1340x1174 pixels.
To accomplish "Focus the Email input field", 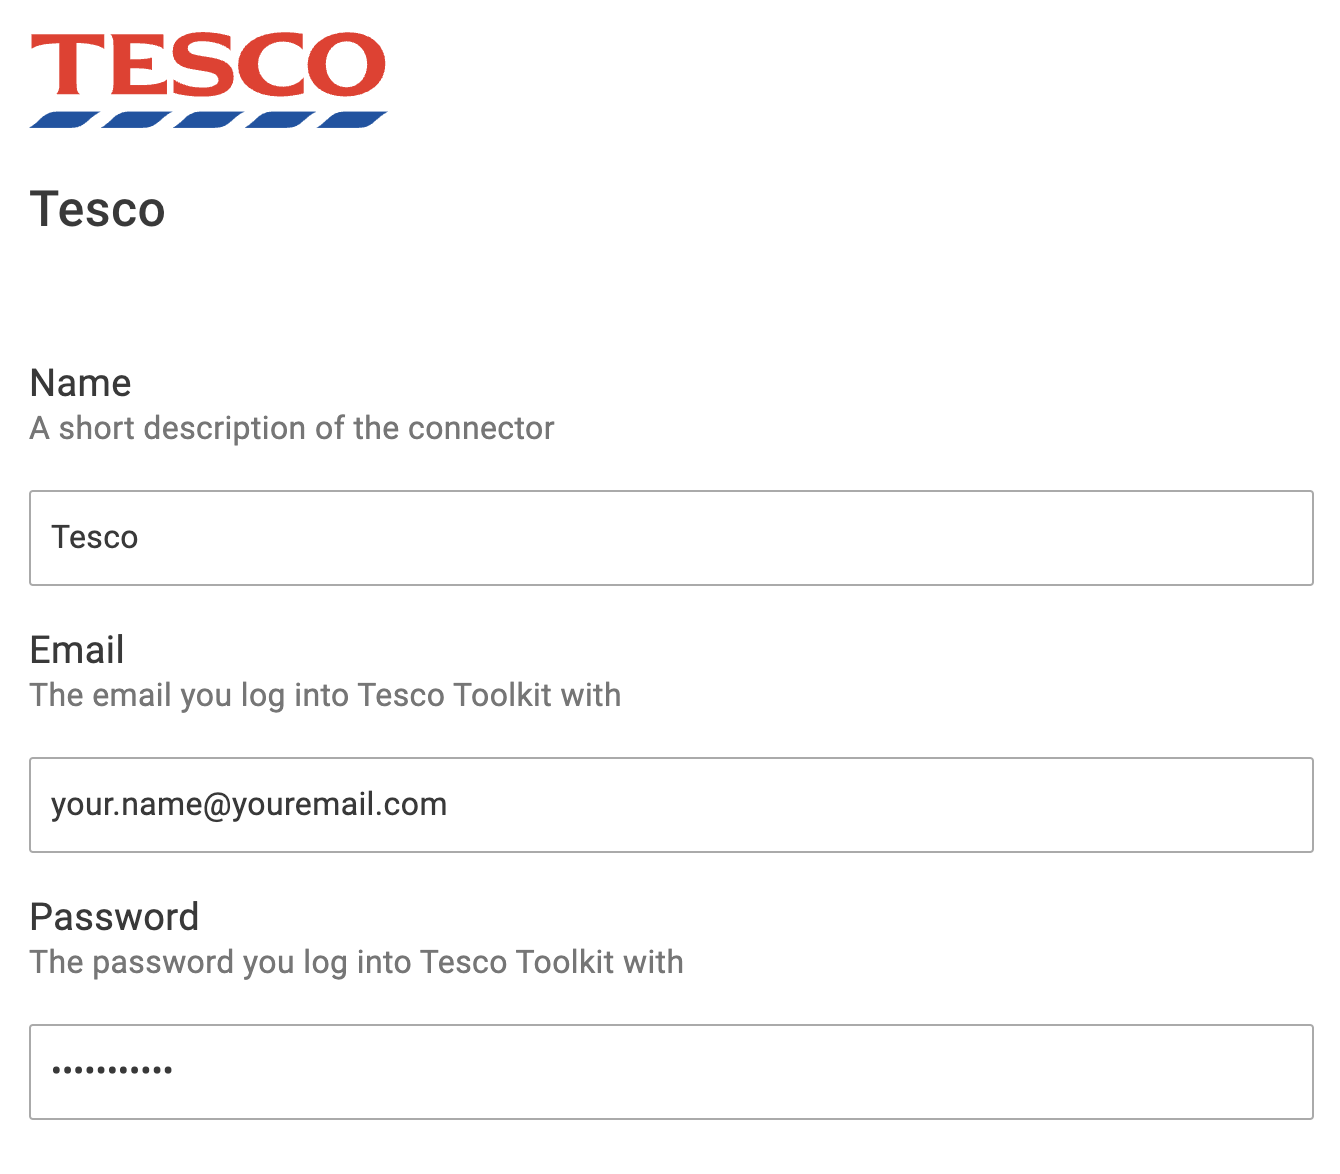I will (x=671, y=805).
